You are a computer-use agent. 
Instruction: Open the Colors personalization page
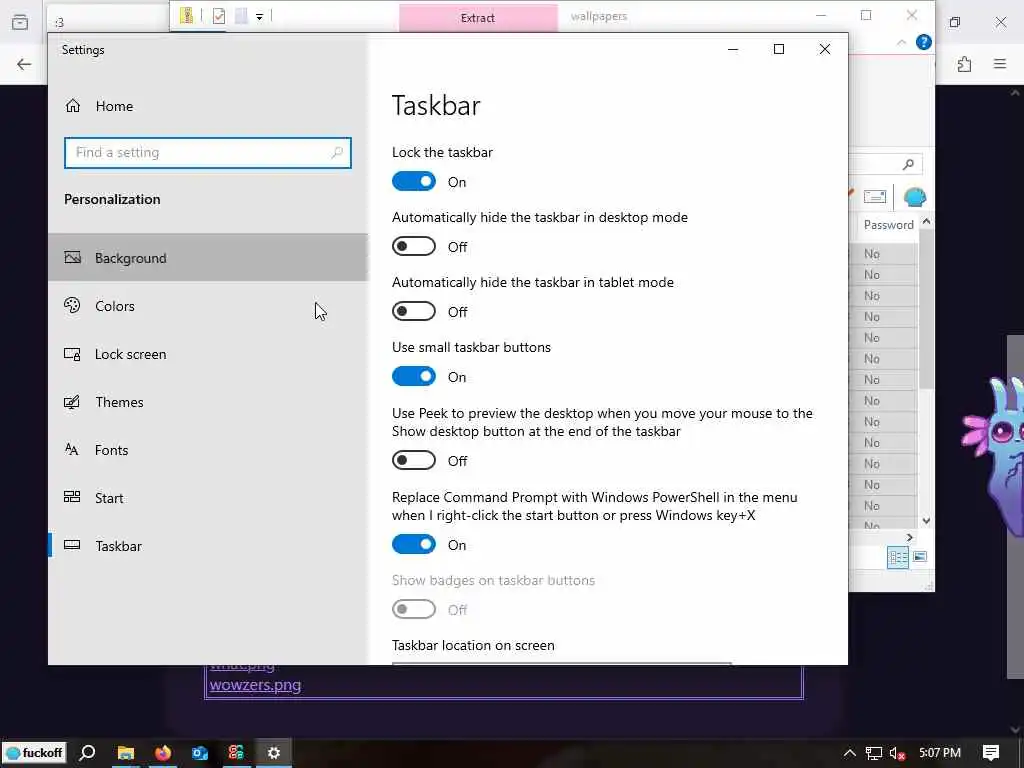208,306
